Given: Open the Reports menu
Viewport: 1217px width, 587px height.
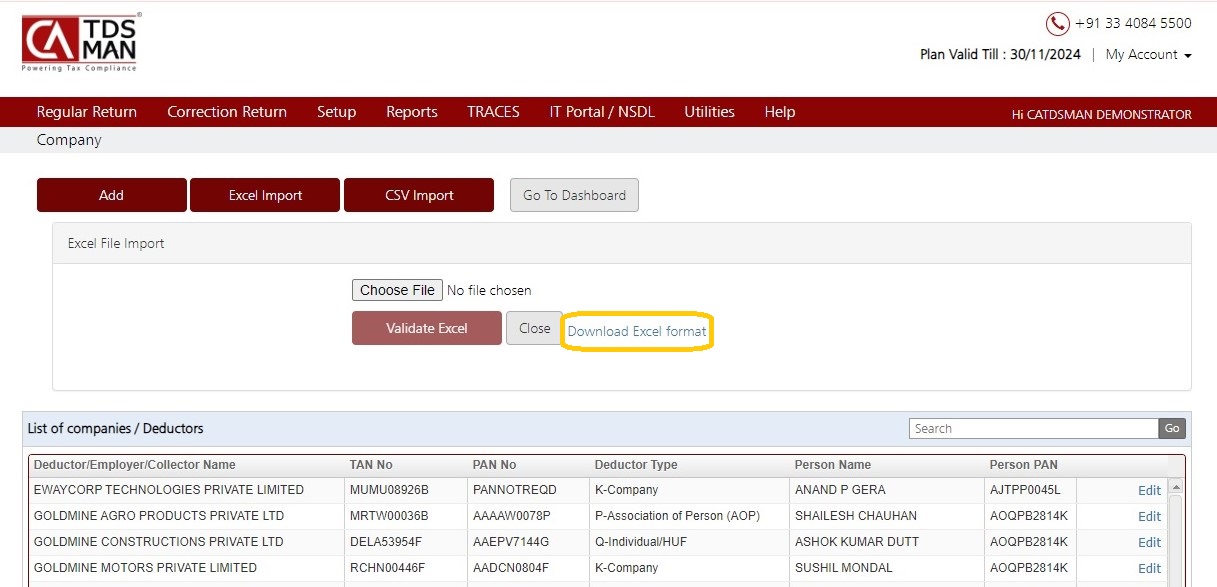Looking at the screenshot, I should point(412,112).
